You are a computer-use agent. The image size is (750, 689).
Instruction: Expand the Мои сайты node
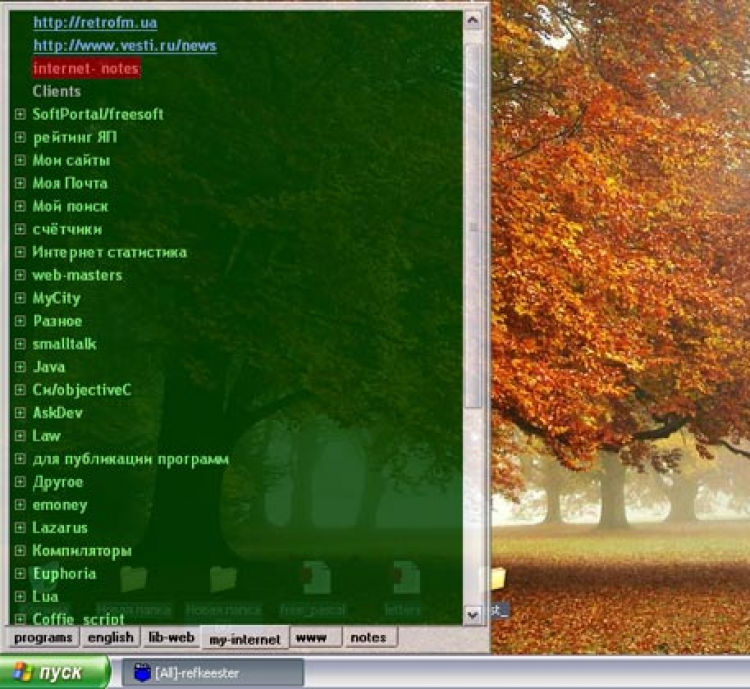coord(20,160)
